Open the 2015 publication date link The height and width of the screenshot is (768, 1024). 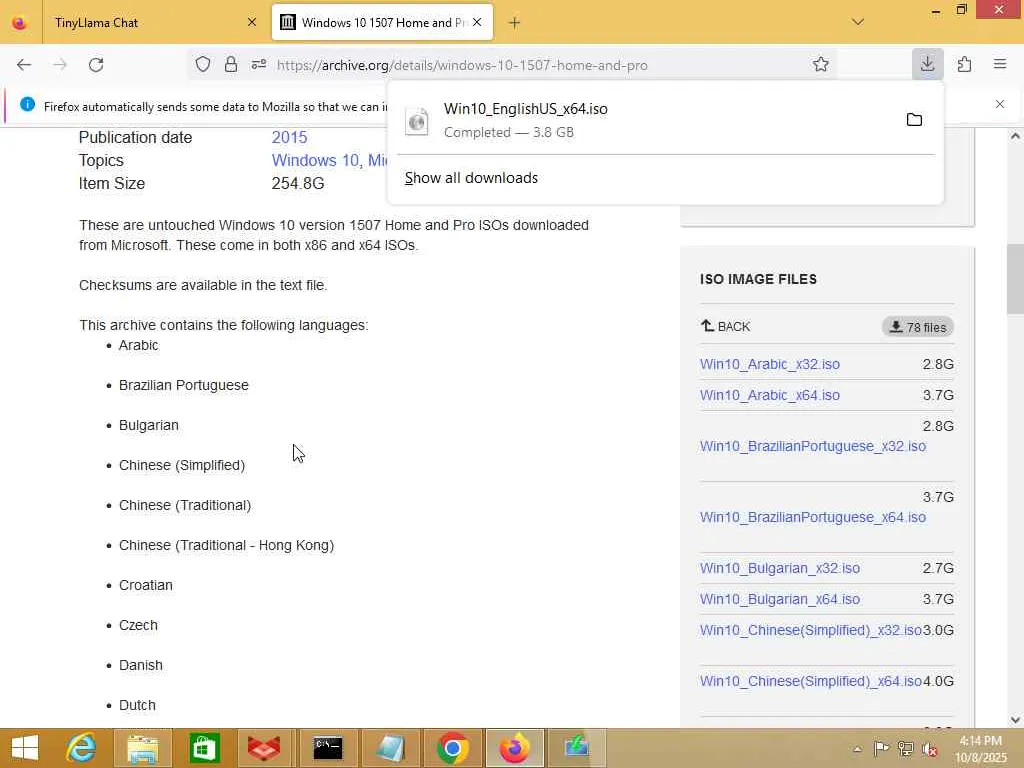coord(289,137)
